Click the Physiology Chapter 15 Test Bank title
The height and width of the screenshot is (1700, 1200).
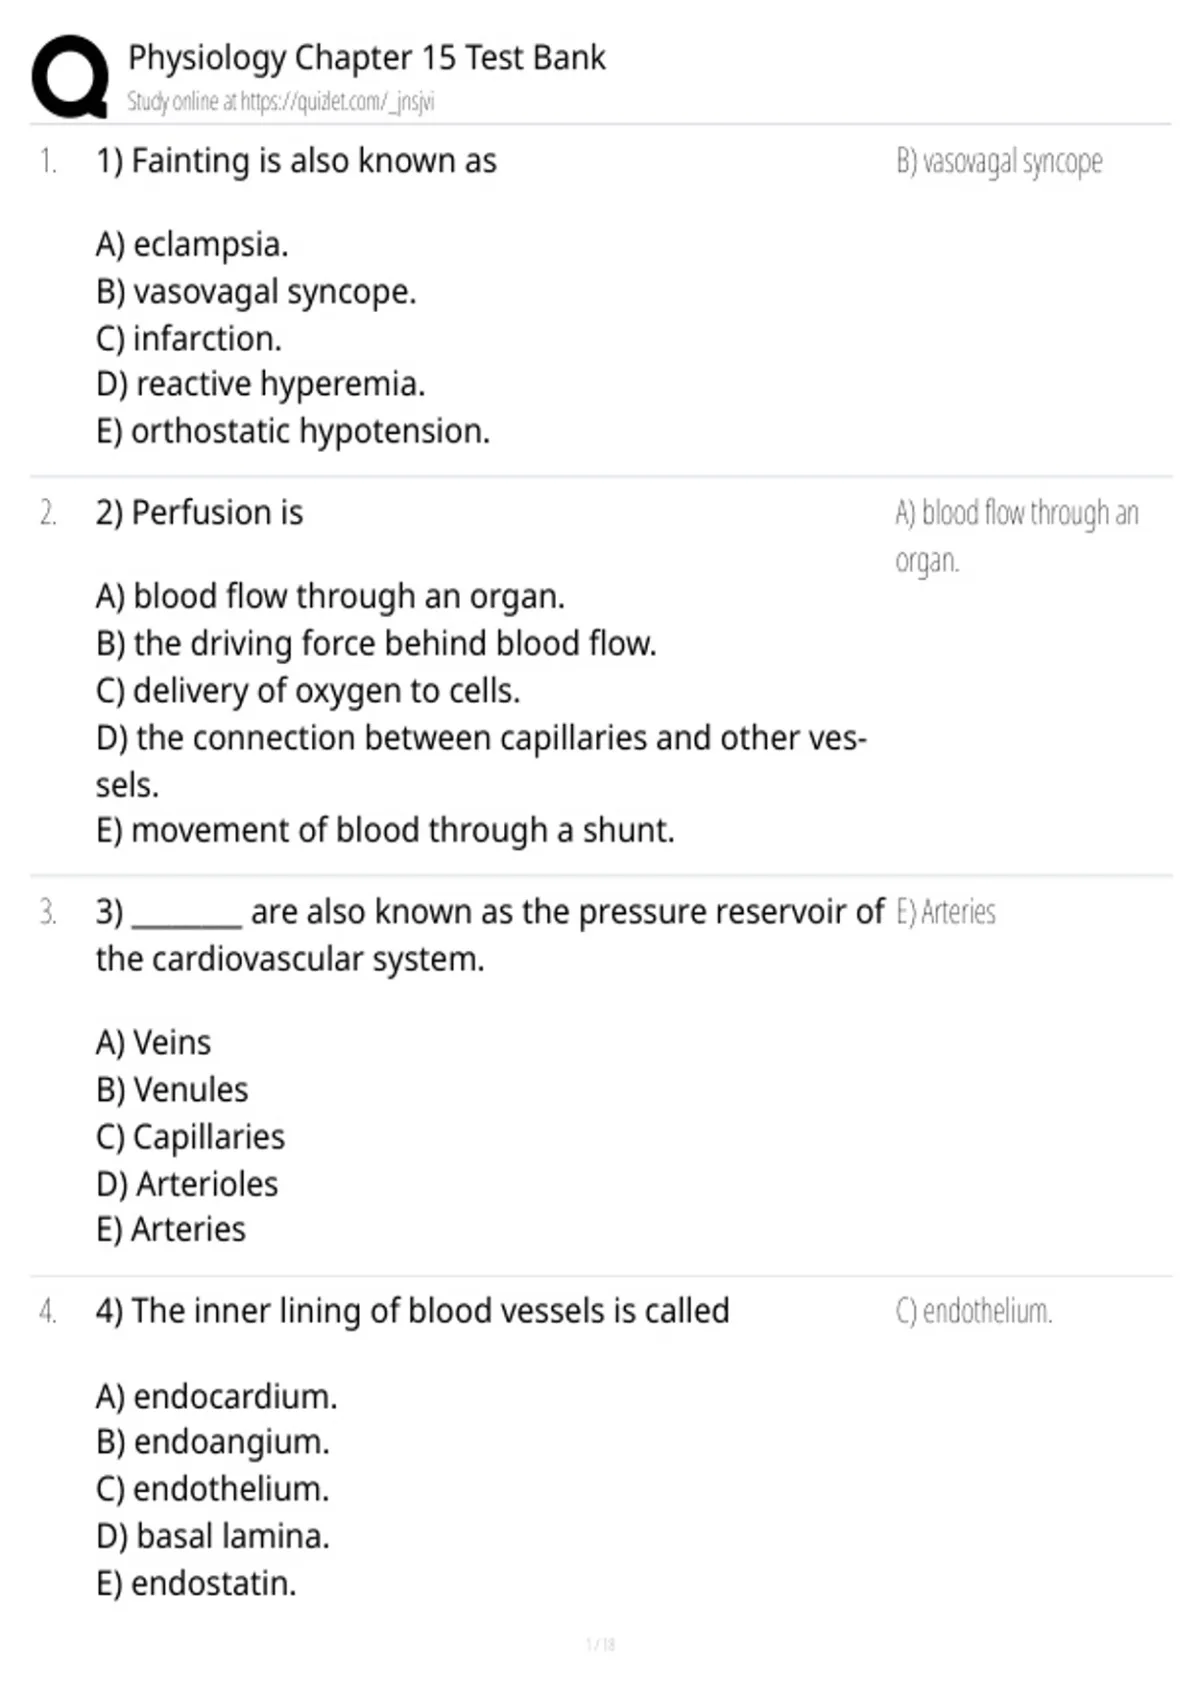pos(366,58)
